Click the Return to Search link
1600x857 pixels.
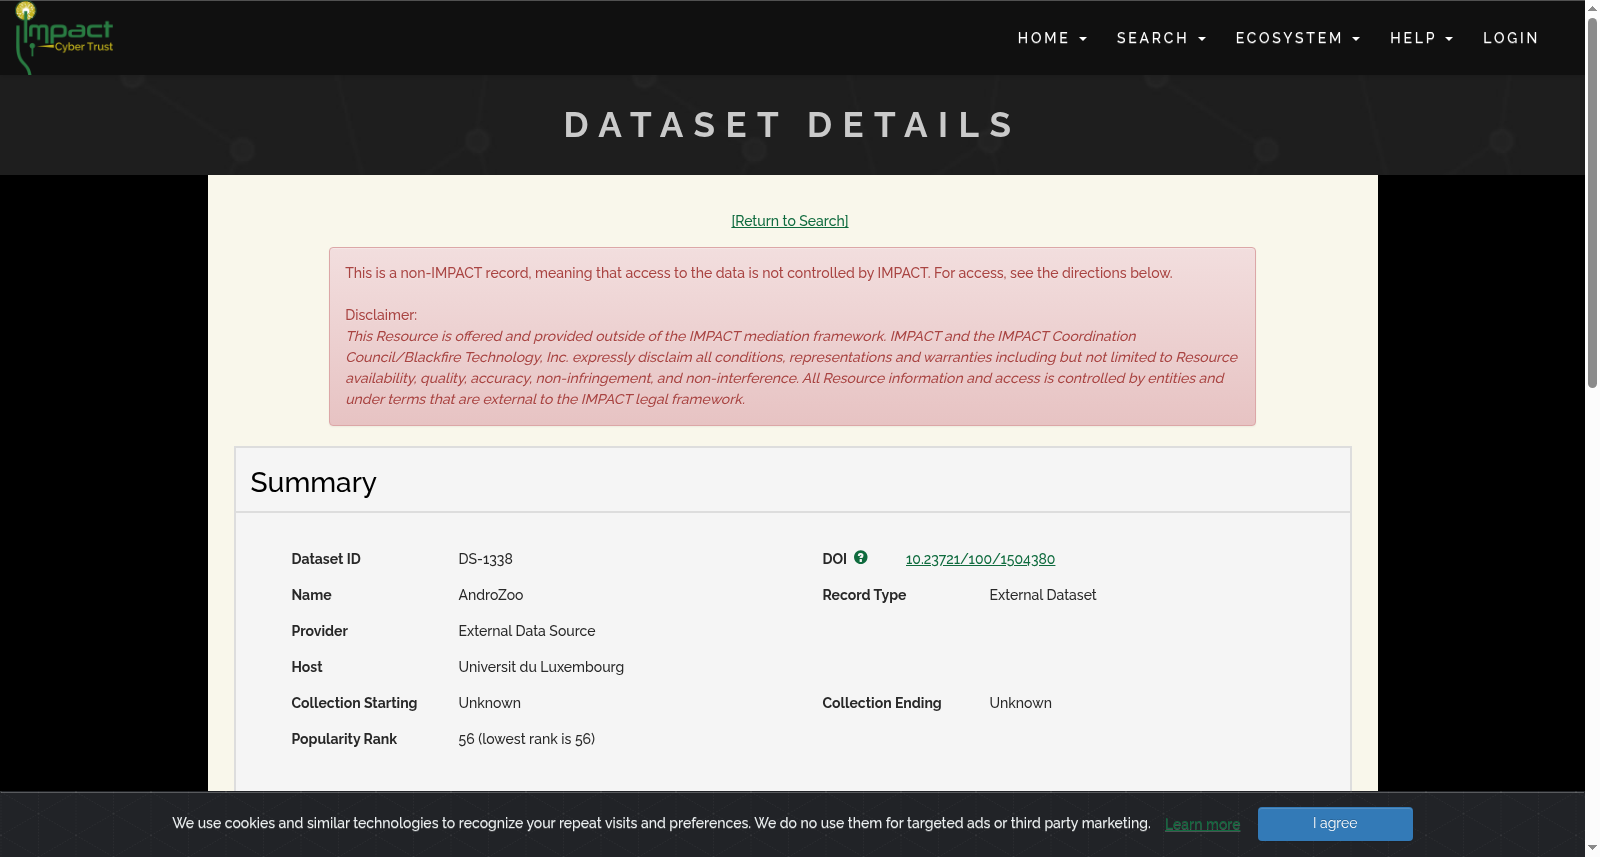pos(790,221)
